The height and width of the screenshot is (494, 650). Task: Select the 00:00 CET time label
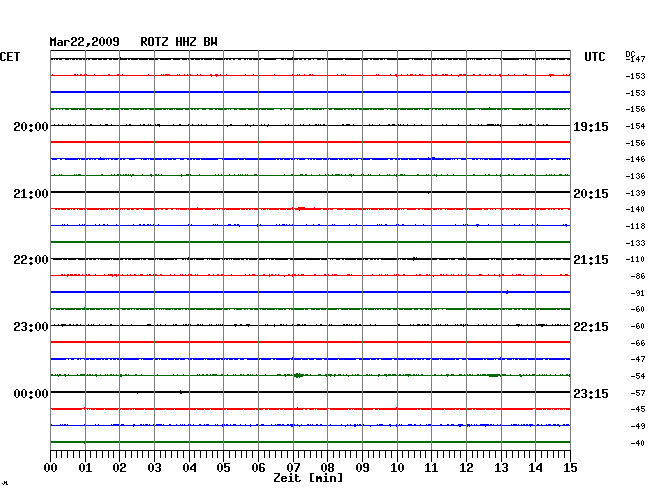tap(31, 393)
